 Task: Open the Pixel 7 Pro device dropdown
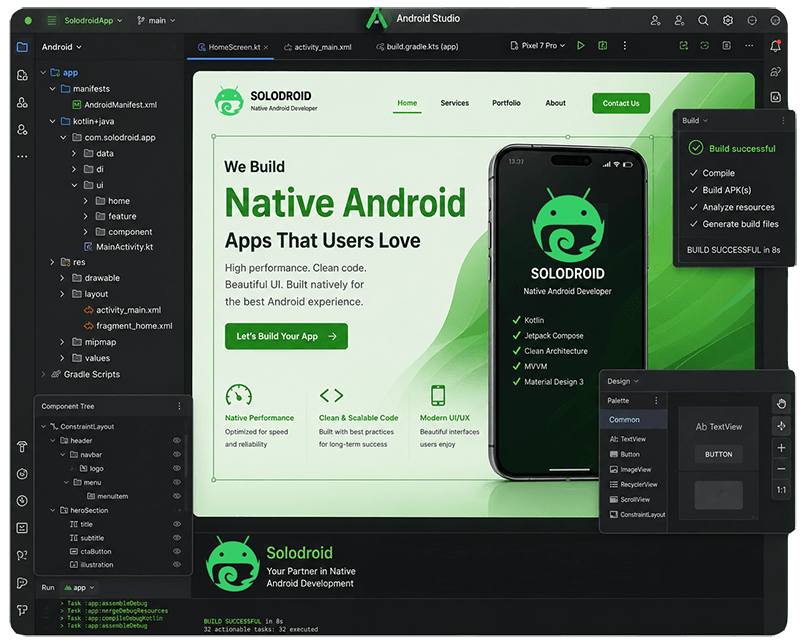click(538, 45)
